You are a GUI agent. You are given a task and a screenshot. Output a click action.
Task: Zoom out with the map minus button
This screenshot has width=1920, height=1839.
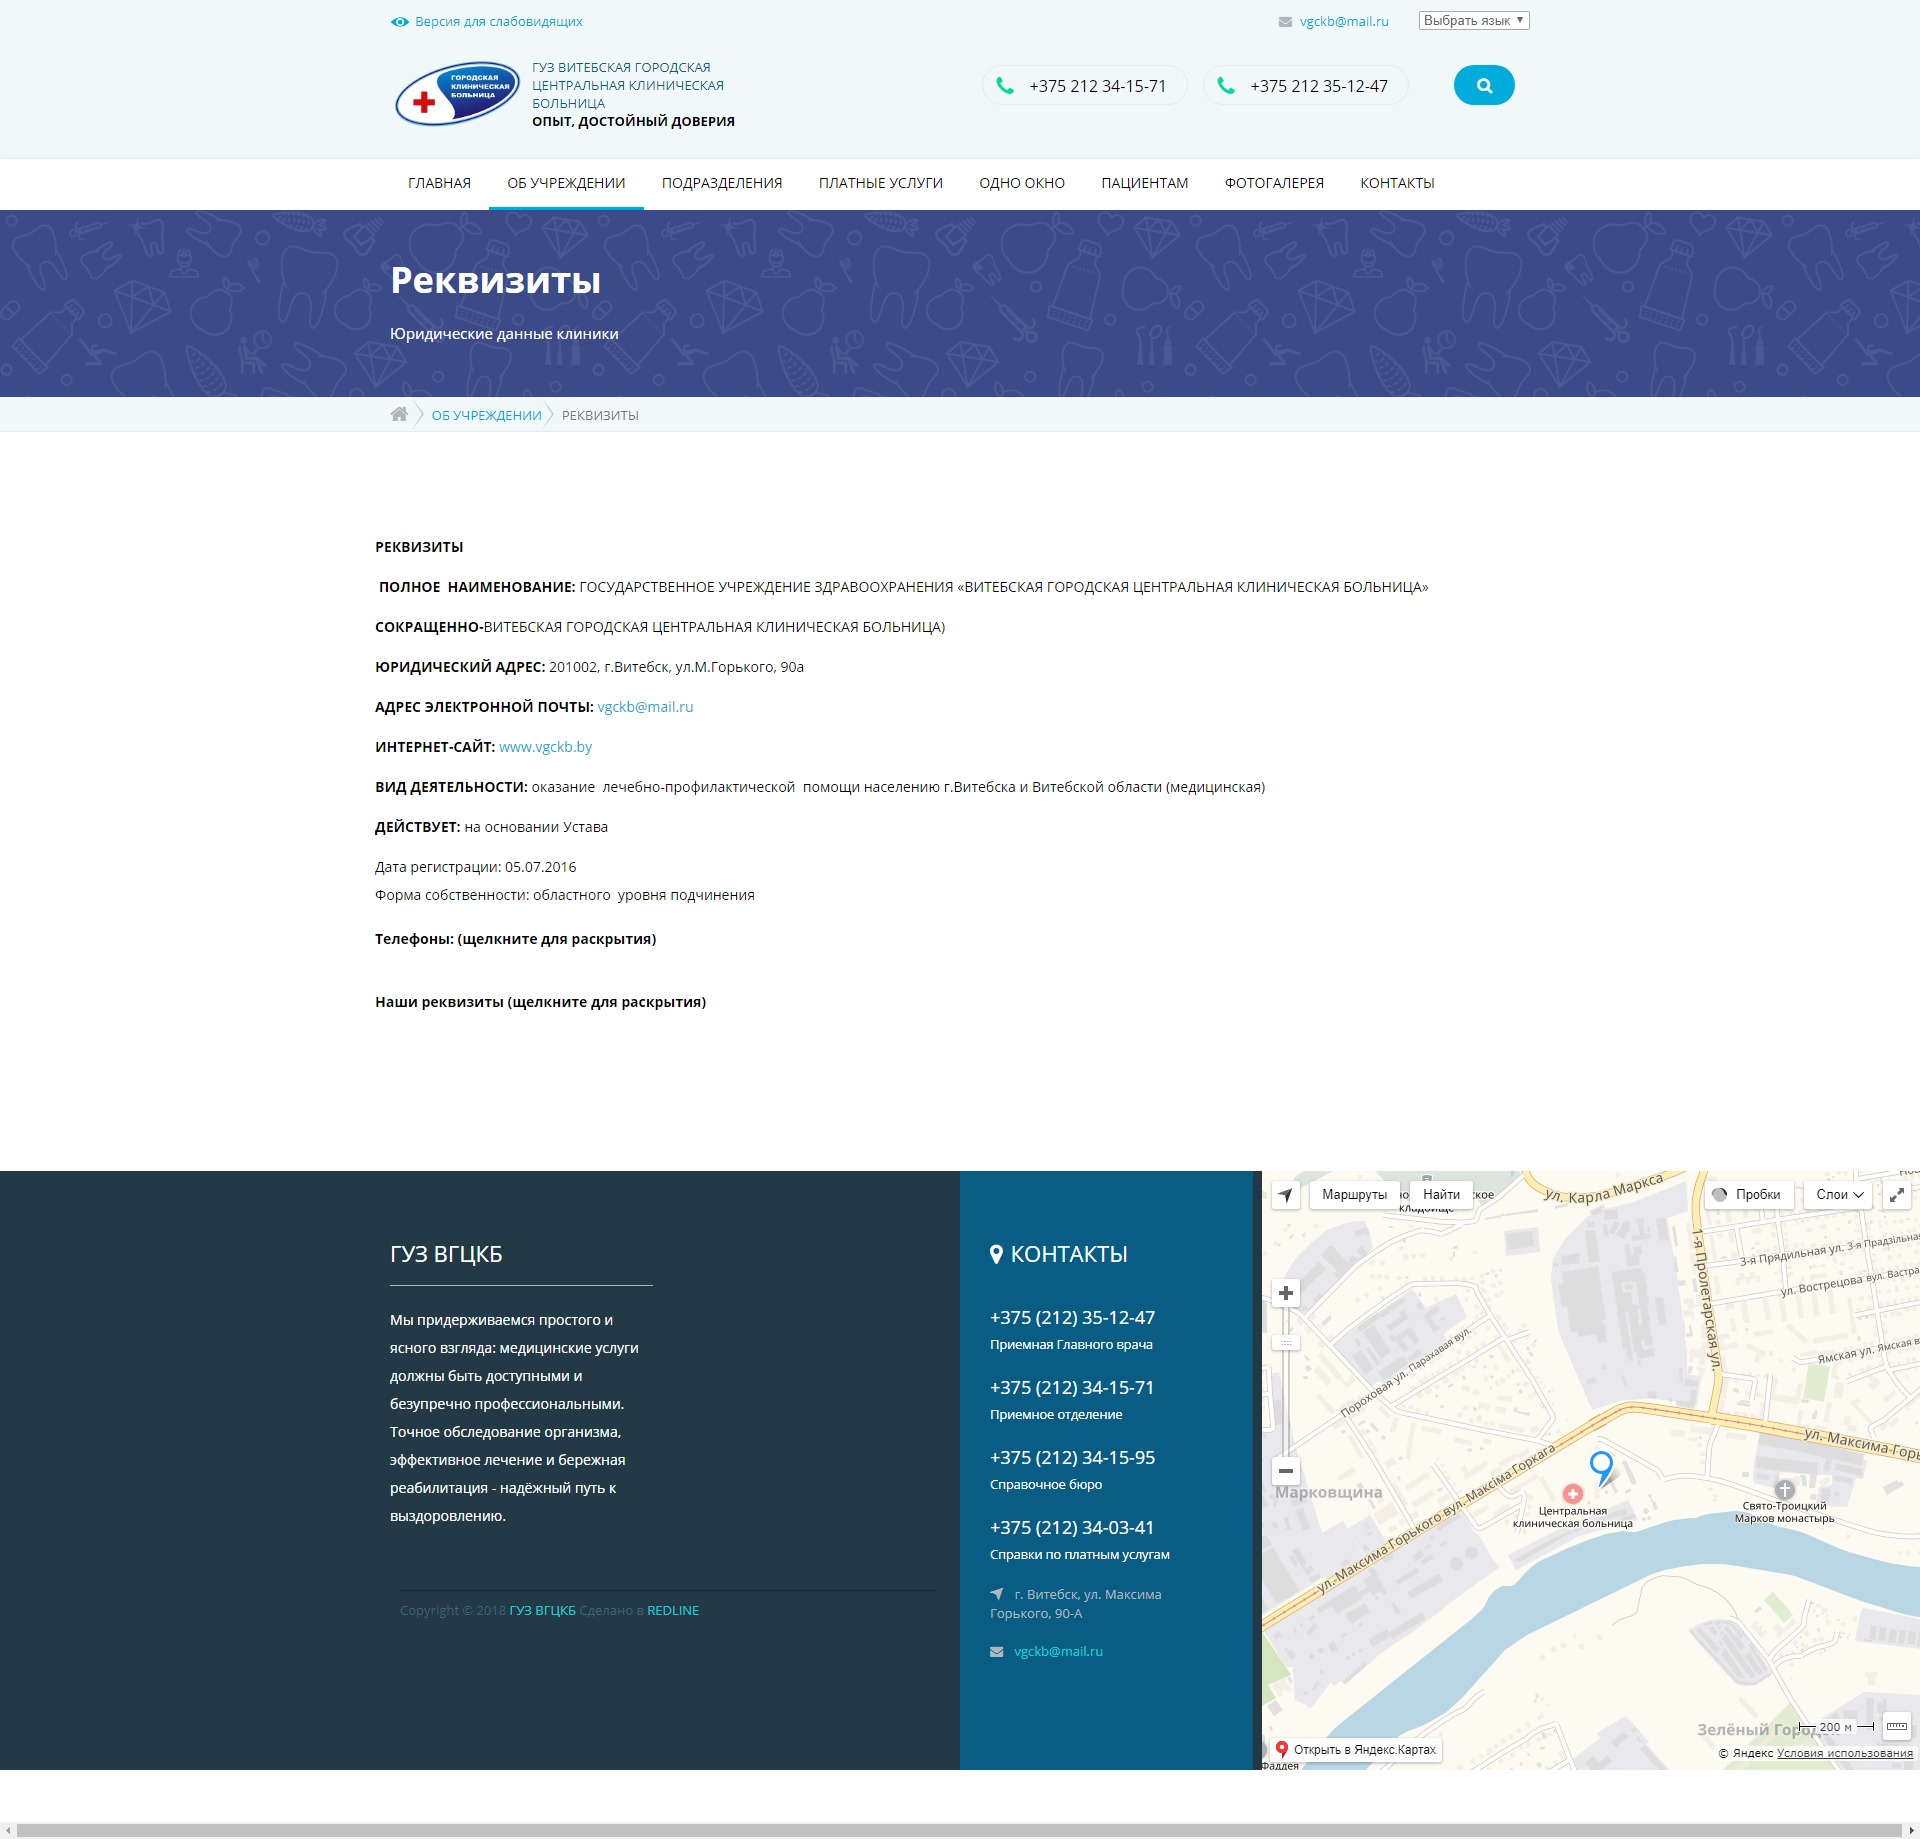[1286, 1470]
